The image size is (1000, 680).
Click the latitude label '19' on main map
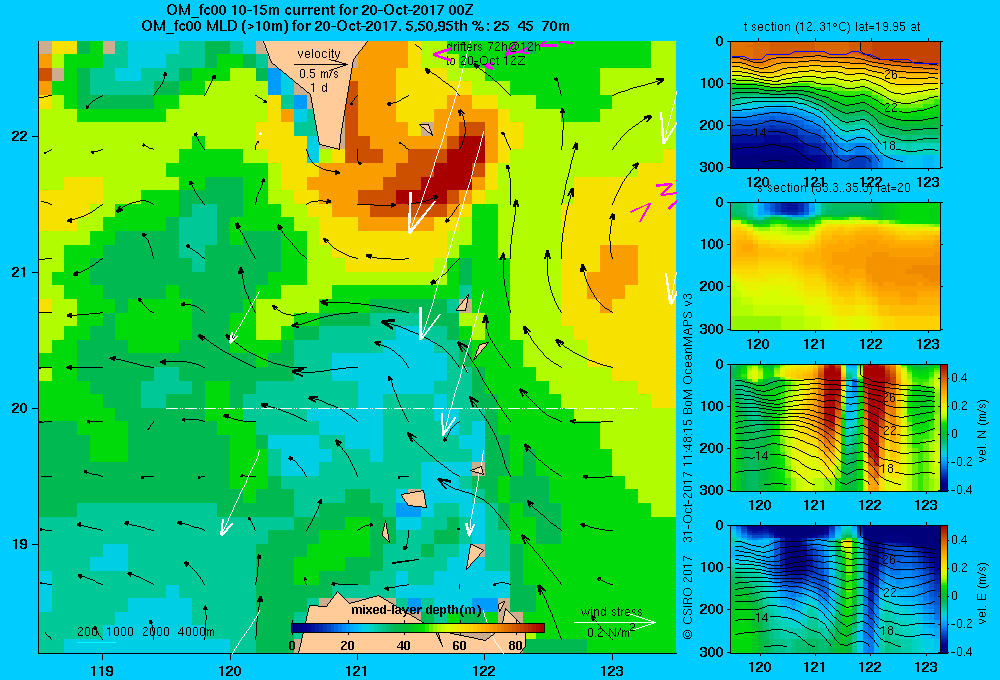[x=20, y=544]
